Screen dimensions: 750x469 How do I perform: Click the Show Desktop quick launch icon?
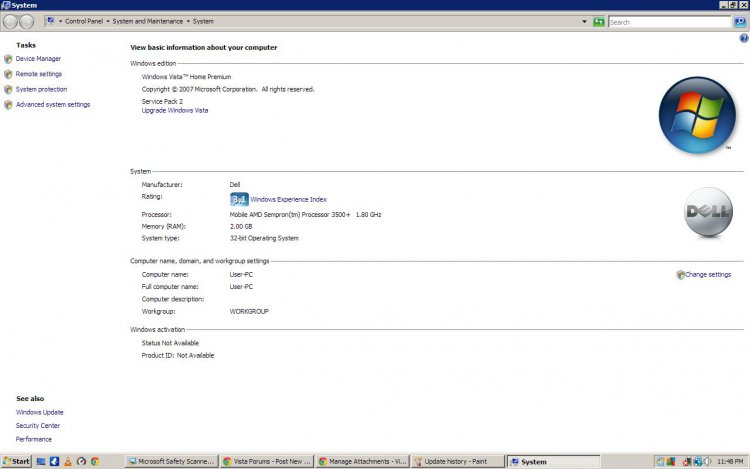point(41,461)
